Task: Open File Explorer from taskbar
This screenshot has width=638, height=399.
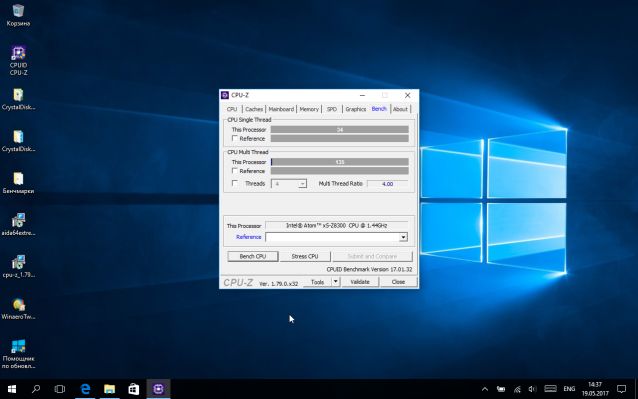Action: pyautogui.click(x=109, y=389)
